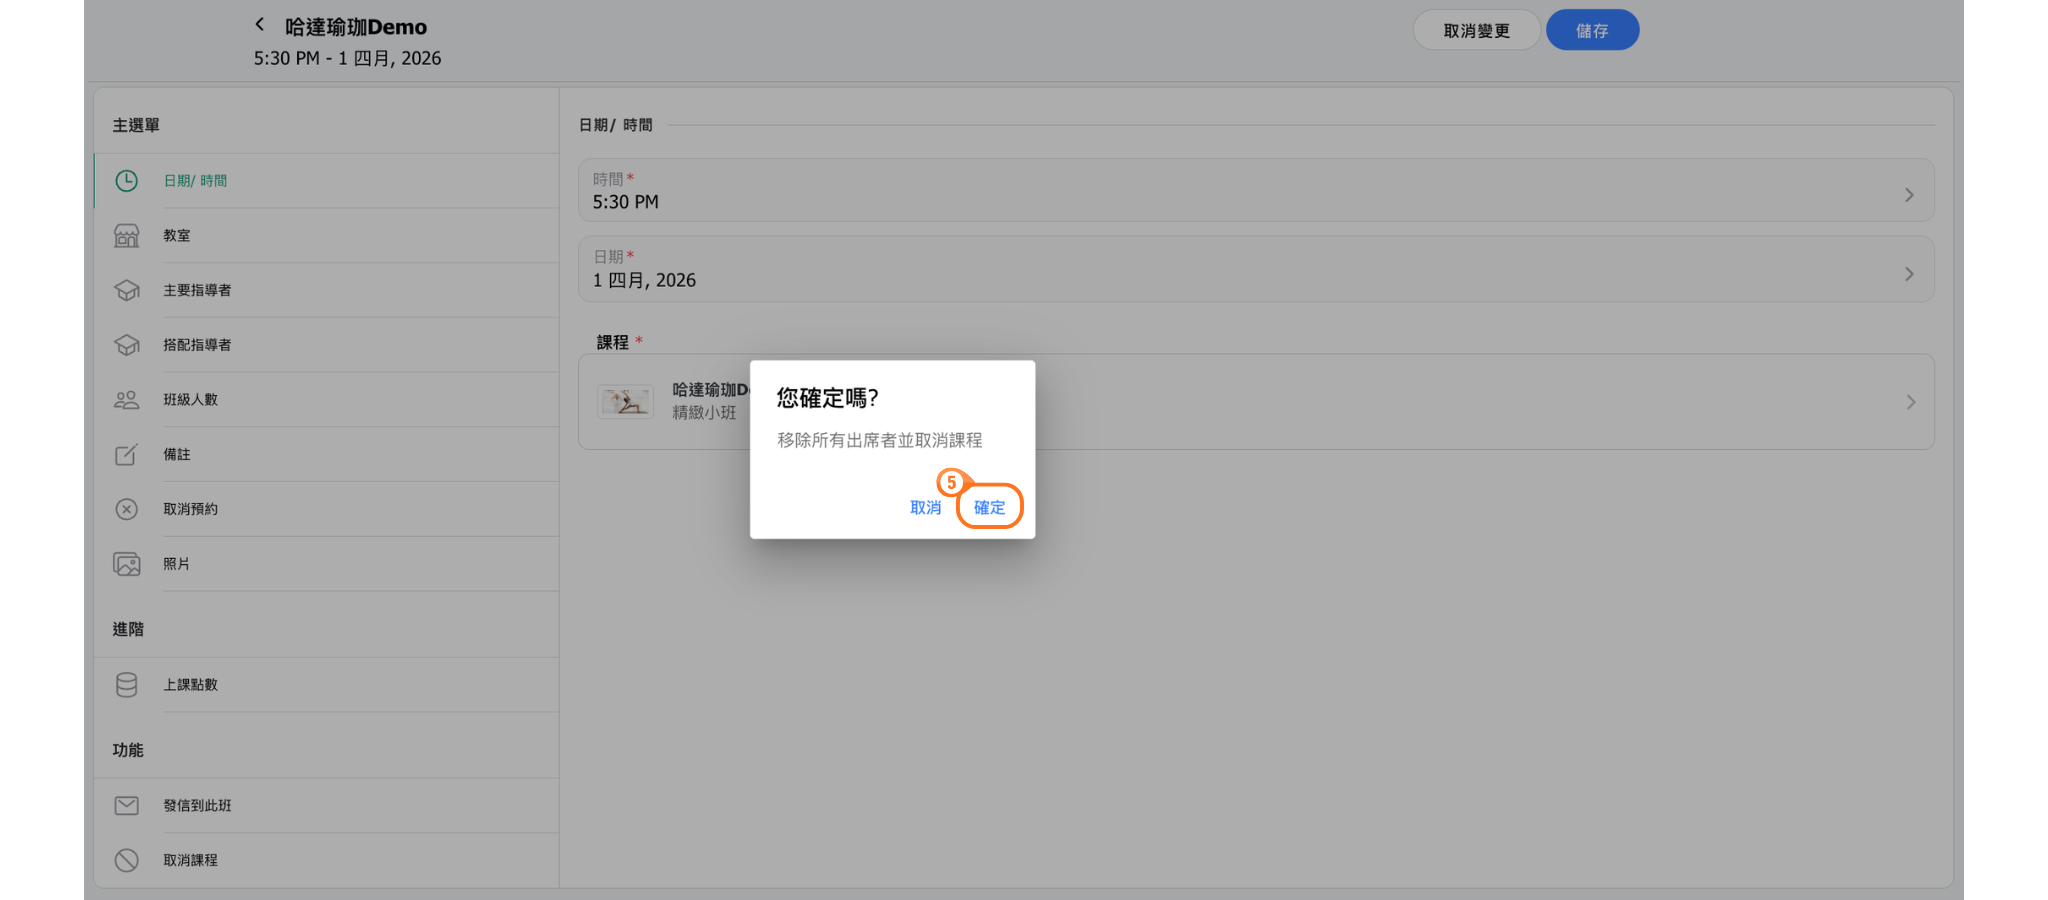Click the 發信到此班 envelope icon

pos(126,806)
